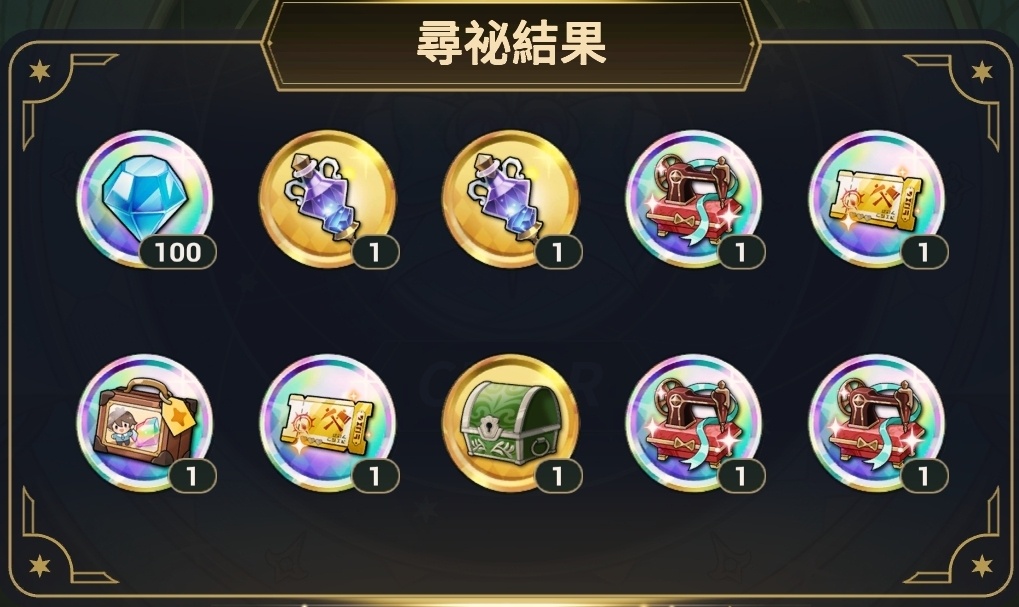Screen dimensions: 1019x607
Task: Click the quantity badge on the suitcase reward
Action: [192, 476]
